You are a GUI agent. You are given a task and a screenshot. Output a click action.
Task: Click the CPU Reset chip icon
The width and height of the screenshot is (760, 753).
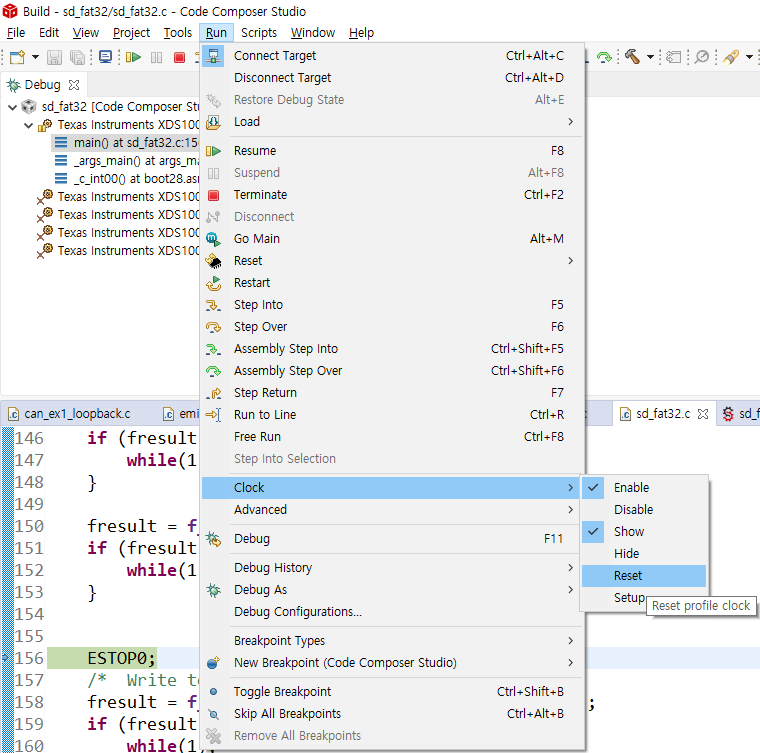pyautogui.click(x=213, y=261)
